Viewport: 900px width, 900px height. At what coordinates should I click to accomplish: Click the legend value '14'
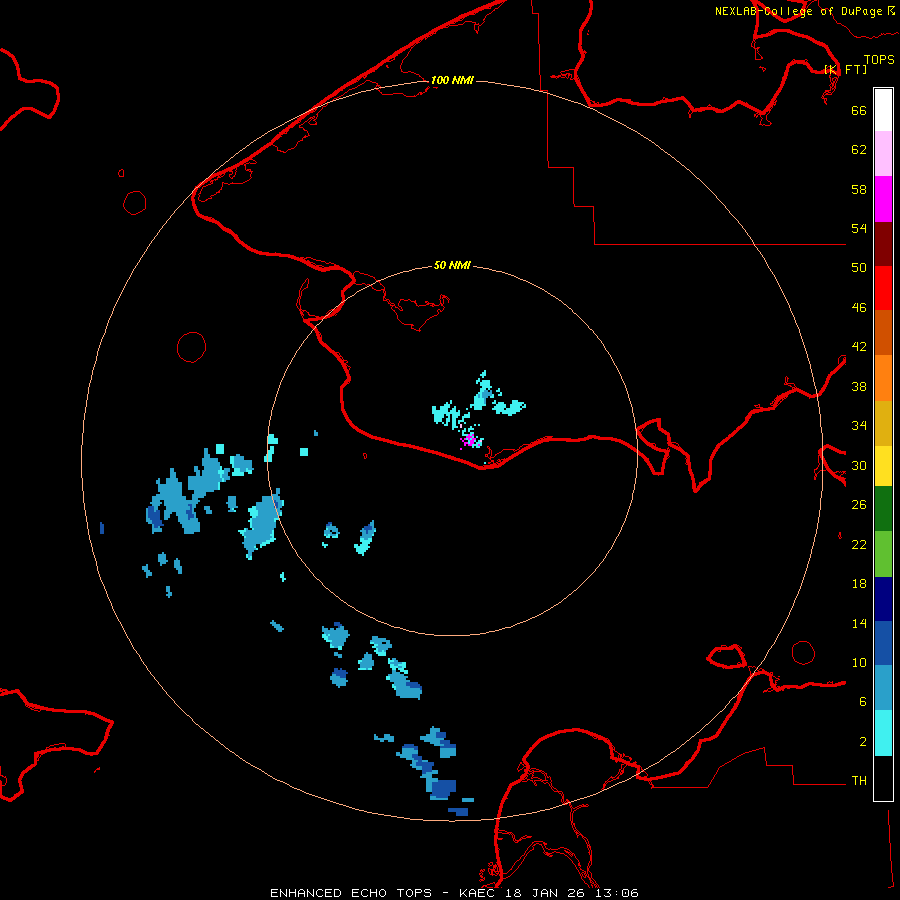[x=859, y=624]
